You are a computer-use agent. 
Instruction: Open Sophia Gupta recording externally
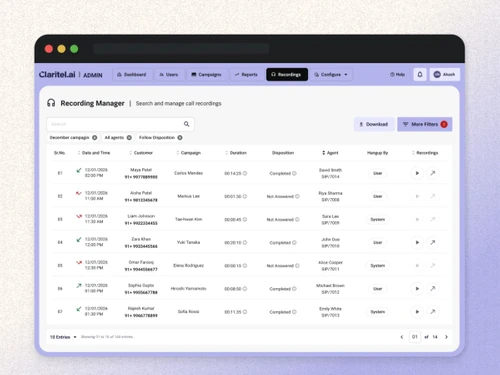click(433, 289)
